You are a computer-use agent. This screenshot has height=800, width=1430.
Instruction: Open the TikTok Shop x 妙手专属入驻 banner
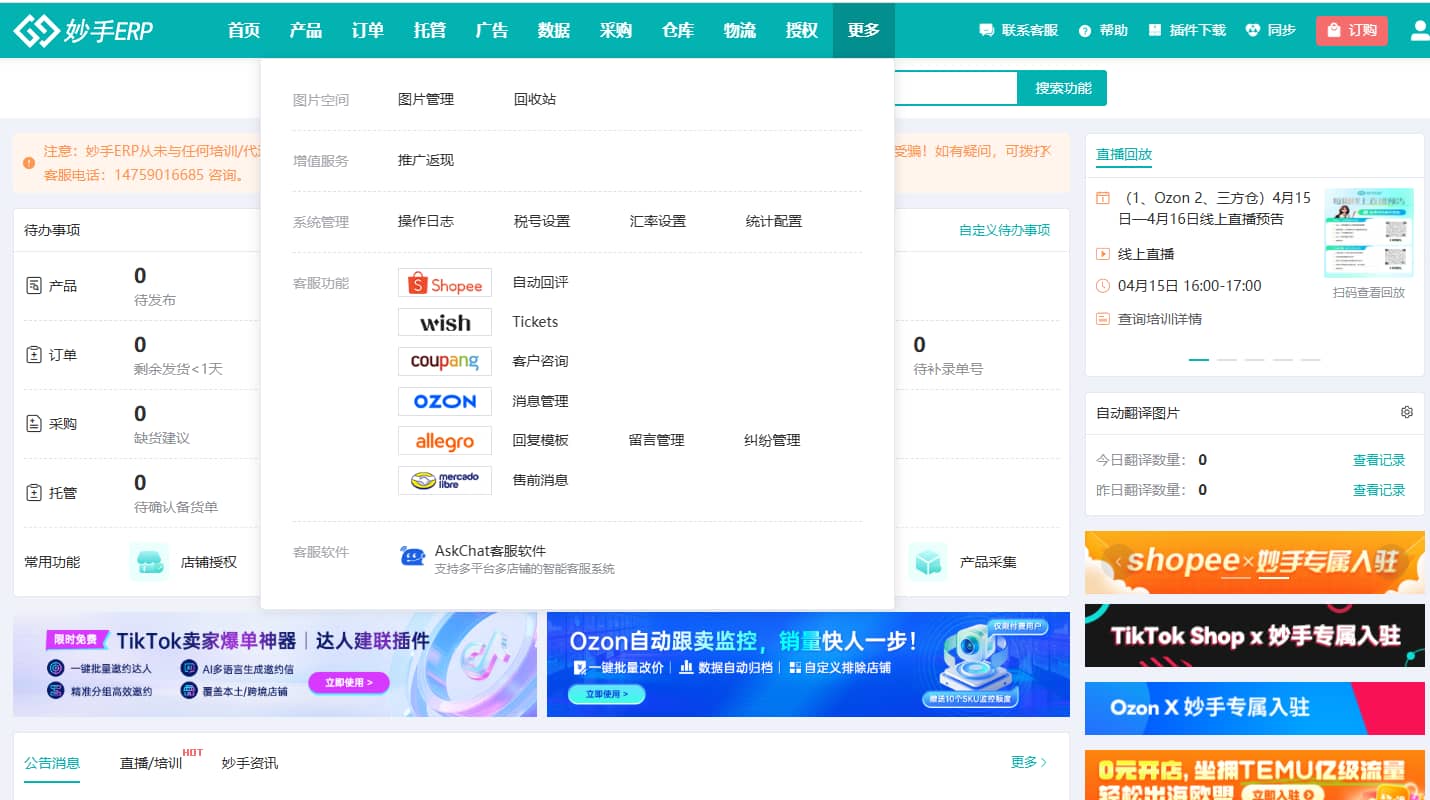click(x=1255, y=636)
